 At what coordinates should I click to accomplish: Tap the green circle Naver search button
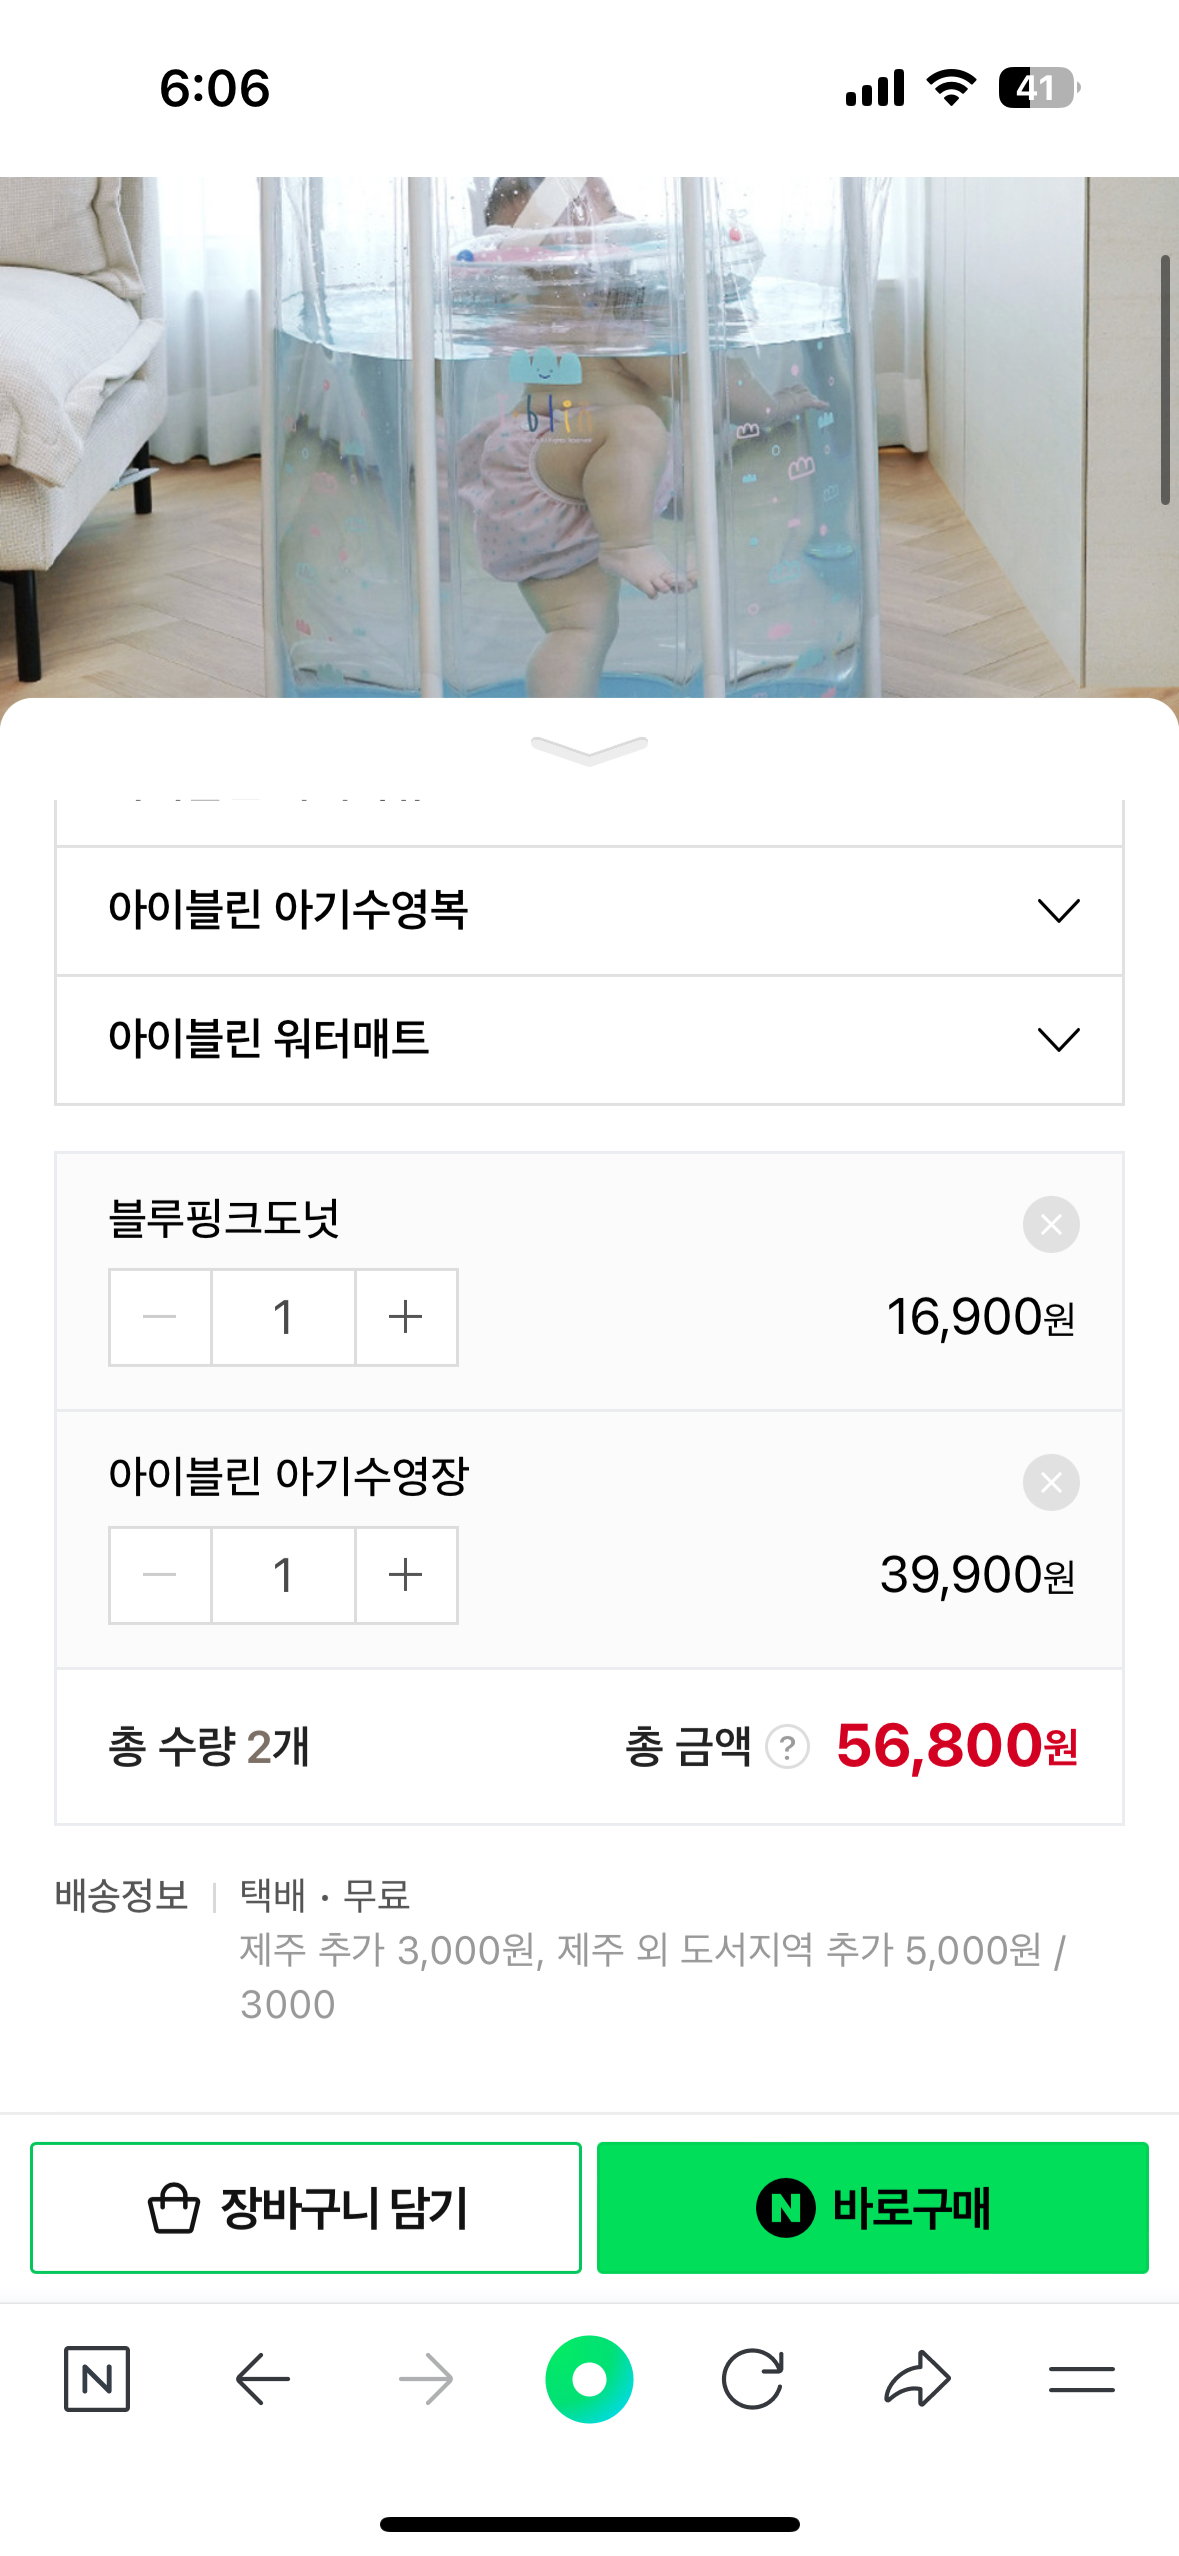pyautogui.click(x=589, y=2378)
